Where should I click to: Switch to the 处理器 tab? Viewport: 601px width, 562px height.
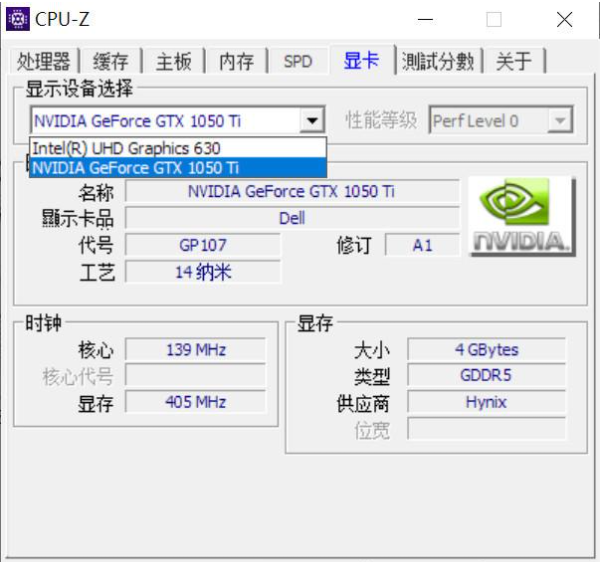click(43, 61)
